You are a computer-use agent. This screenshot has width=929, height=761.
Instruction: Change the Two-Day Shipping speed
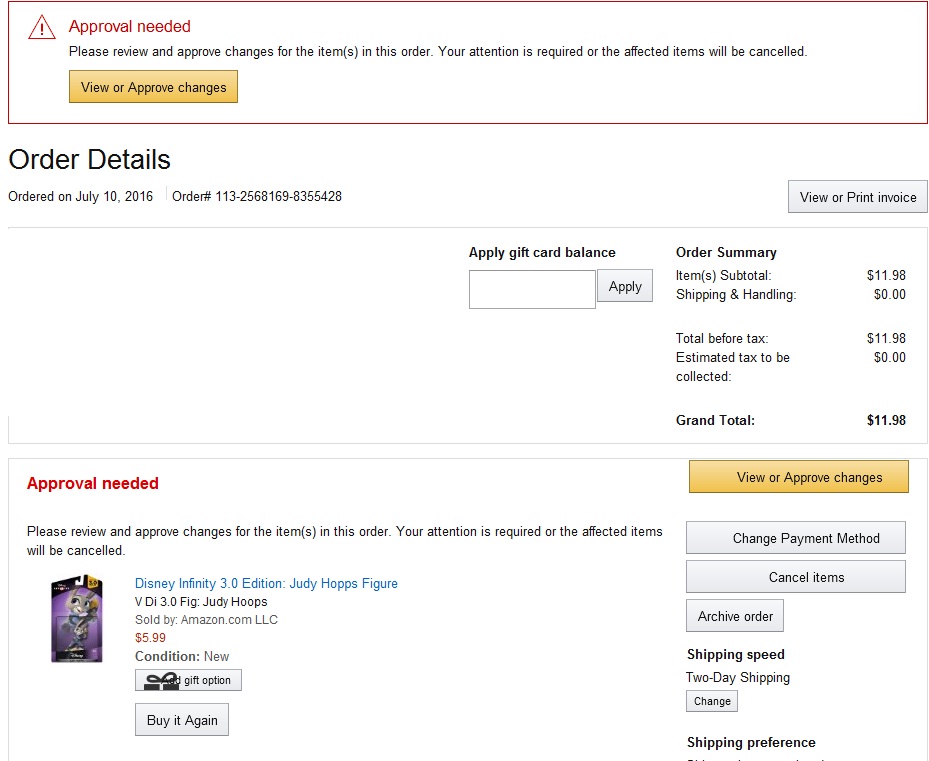712,701
